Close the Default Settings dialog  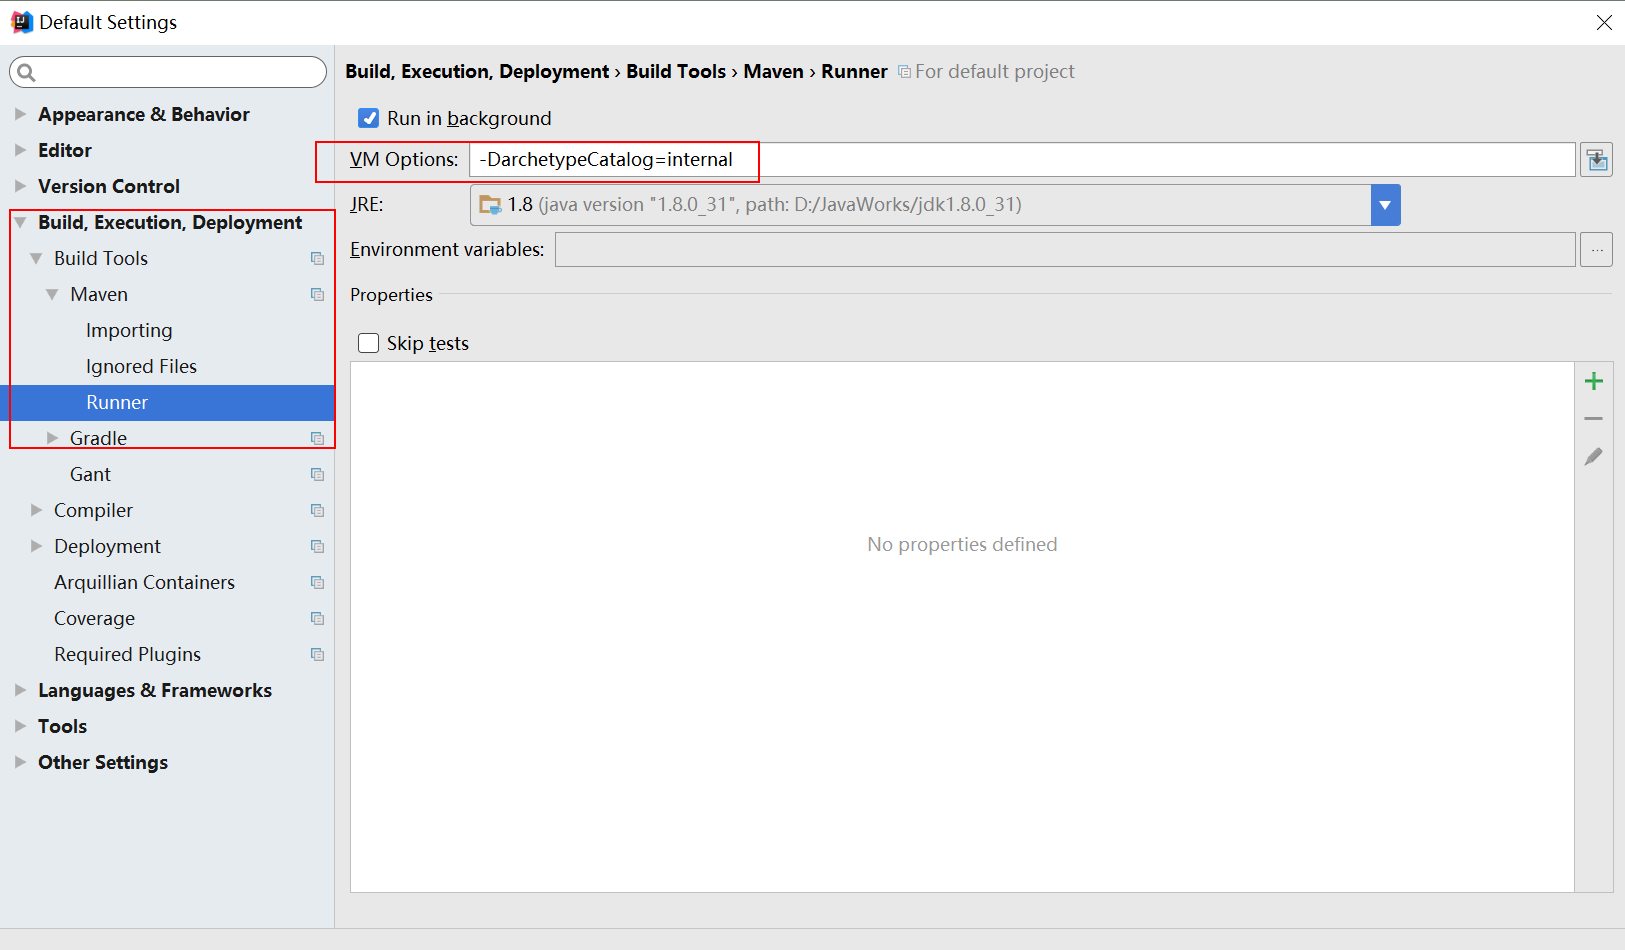[x=1604, y=22]
